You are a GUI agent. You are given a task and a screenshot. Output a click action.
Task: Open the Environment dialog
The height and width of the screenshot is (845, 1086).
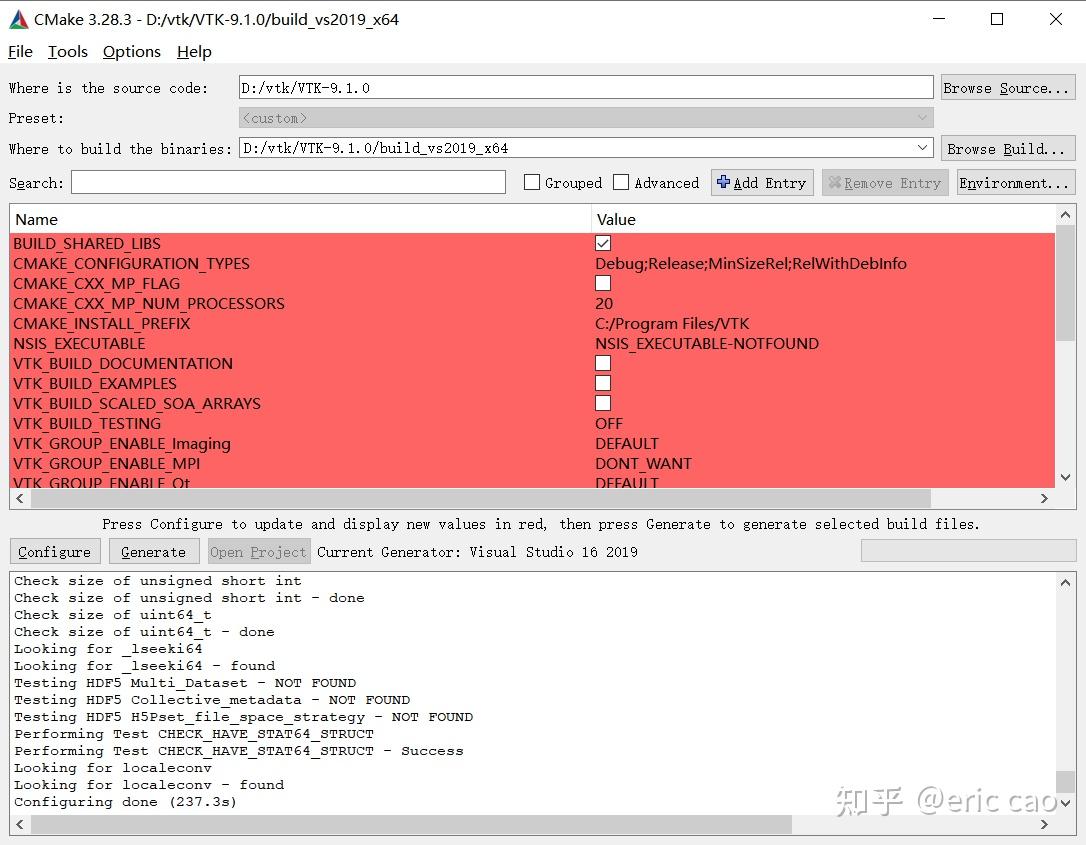1015,182
